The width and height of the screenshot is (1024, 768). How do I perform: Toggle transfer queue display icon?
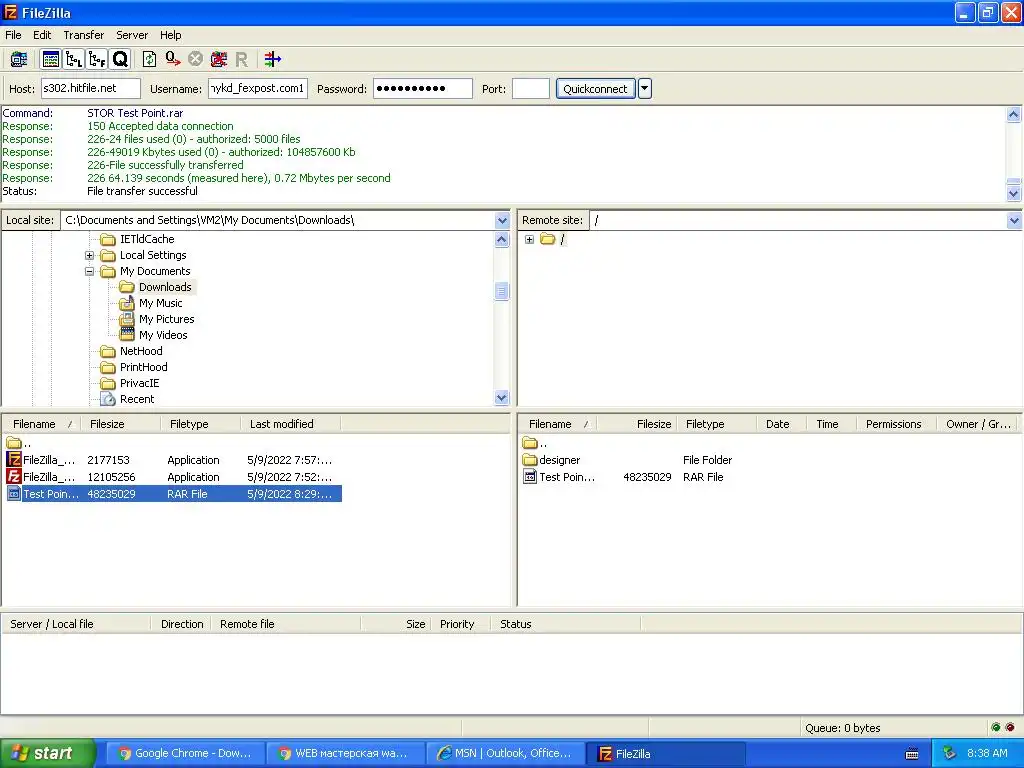point(121,59)
